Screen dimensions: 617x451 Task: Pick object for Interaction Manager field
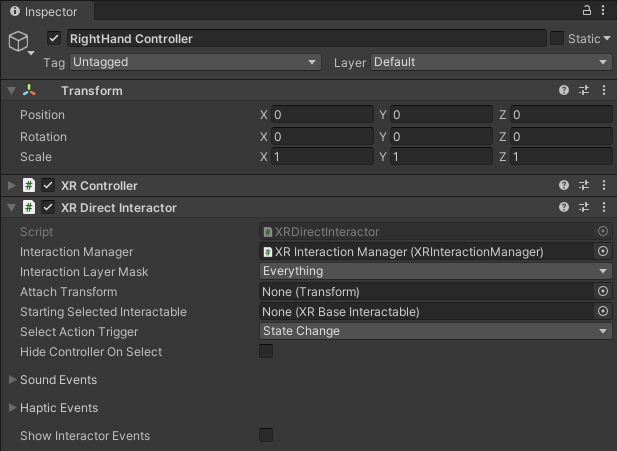602,252
